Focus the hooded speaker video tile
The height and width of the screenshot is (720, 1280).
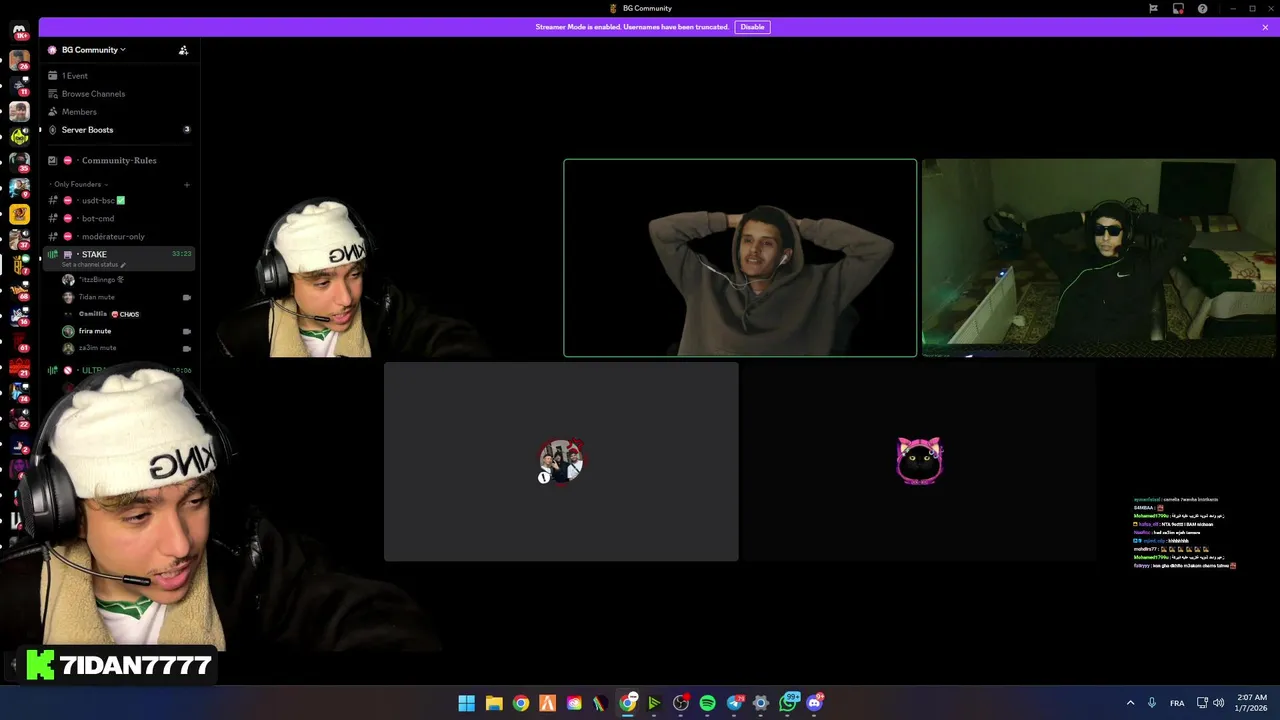(740, 258)
